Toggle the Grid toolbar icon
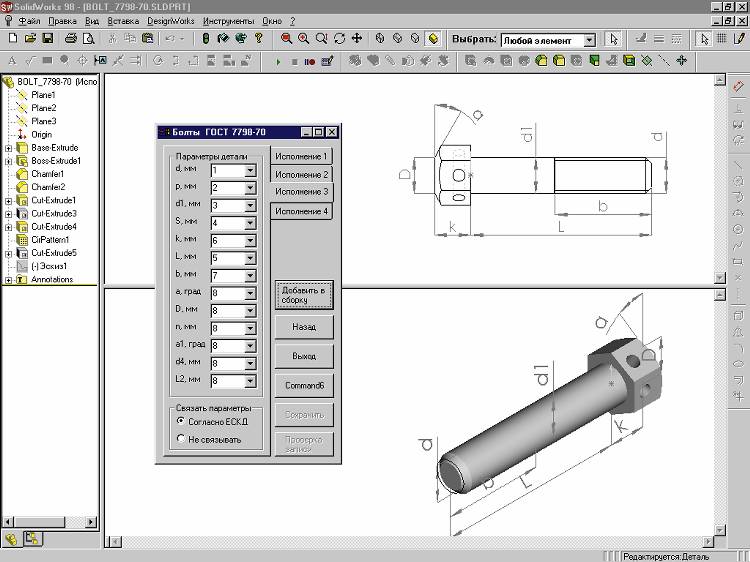 (721, 39)
